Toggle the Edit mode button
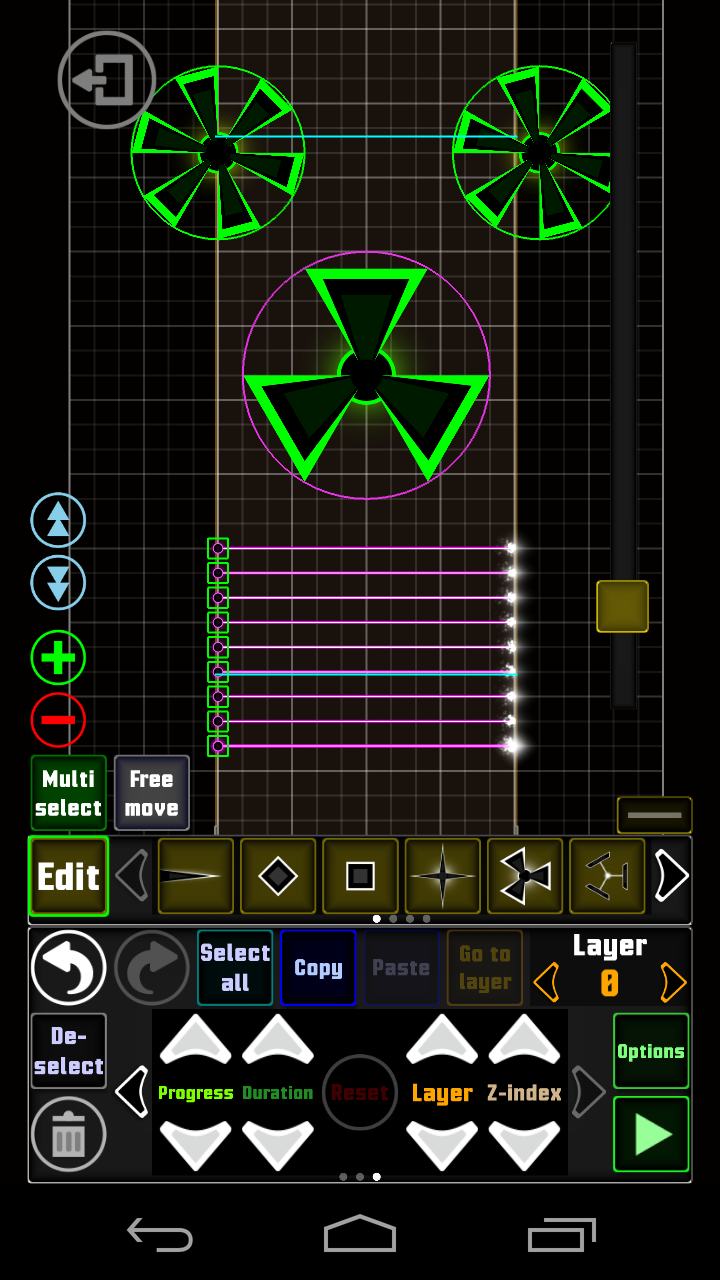 68,877
